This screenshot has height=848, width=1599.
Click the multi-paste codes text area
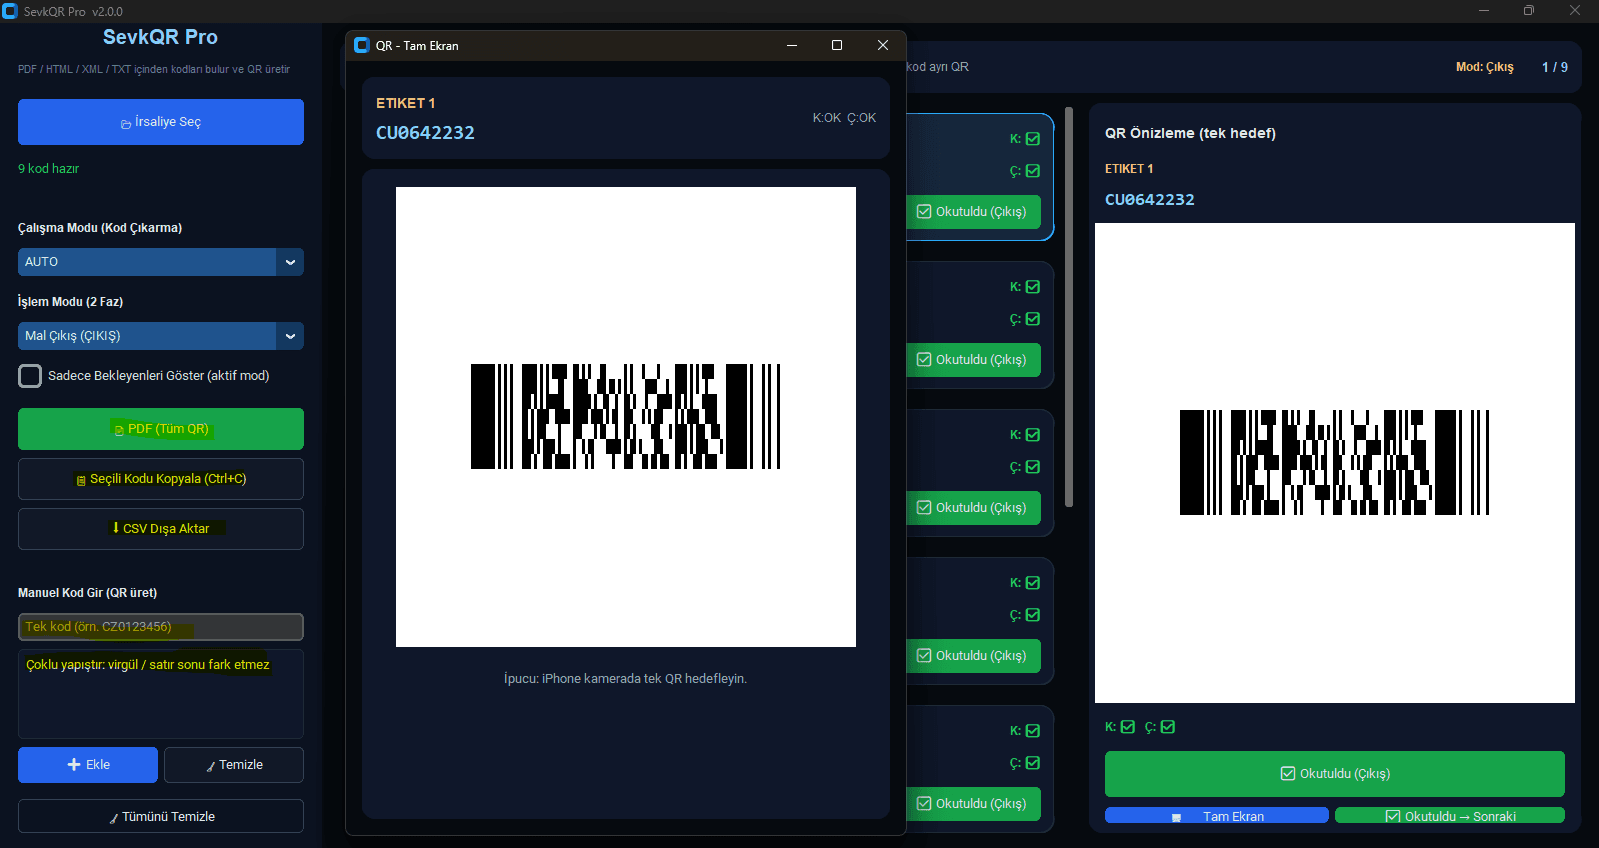click(x=160, y=700)
